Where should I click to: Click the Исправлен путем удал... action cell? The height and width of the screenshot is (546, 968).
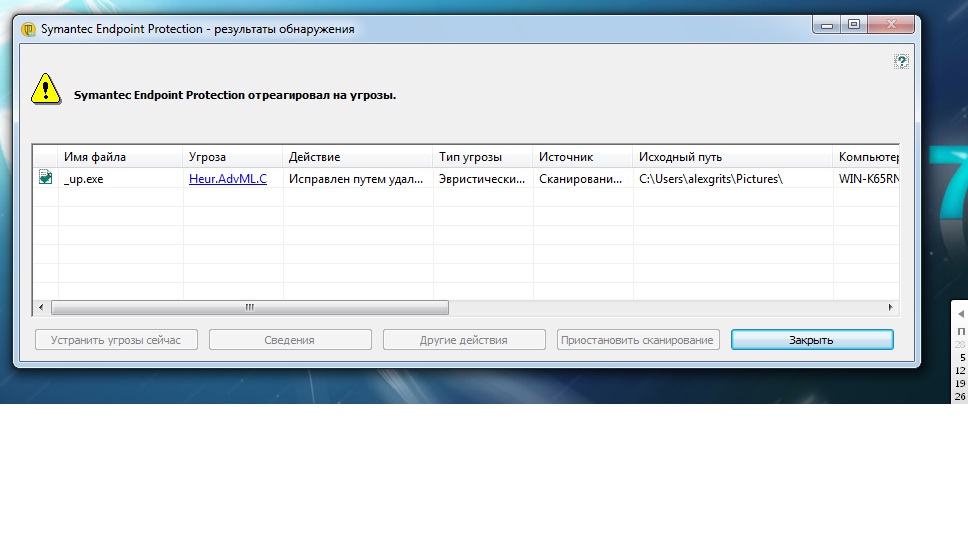(x=356, y=179)
